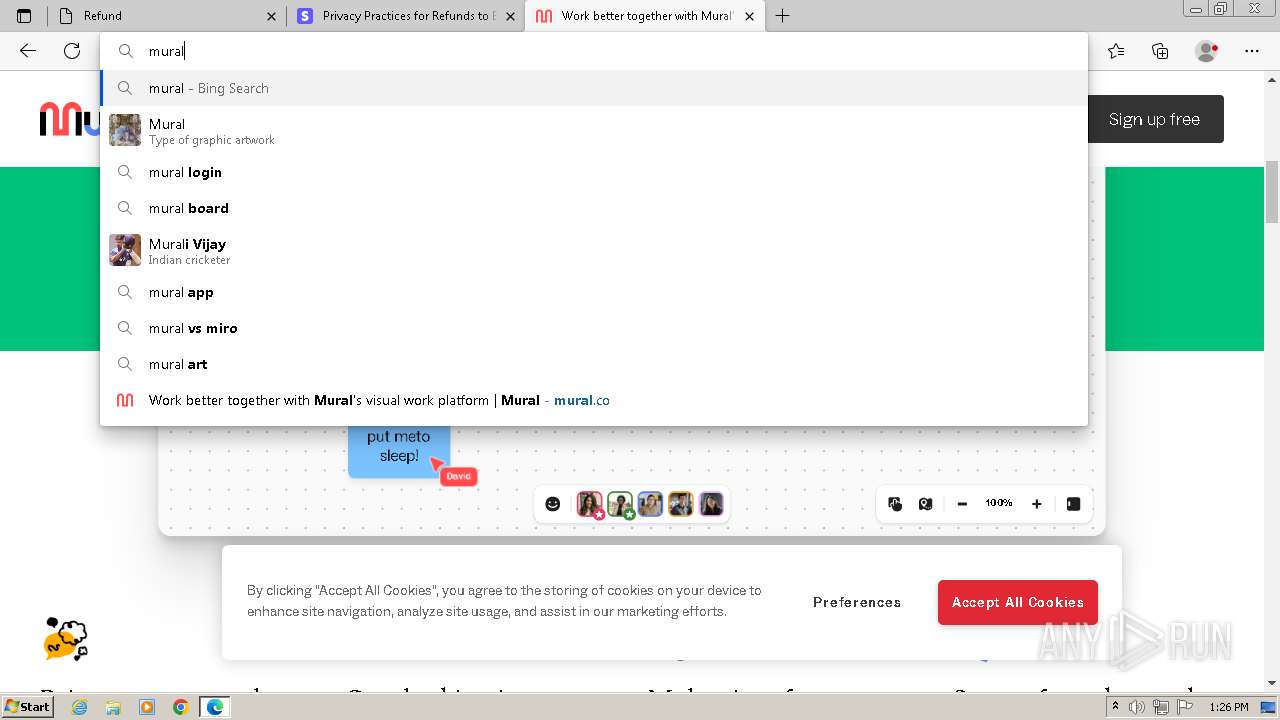Open Chrome from taskbar
The image size is (1280, 720).
(x=181, y=707)
